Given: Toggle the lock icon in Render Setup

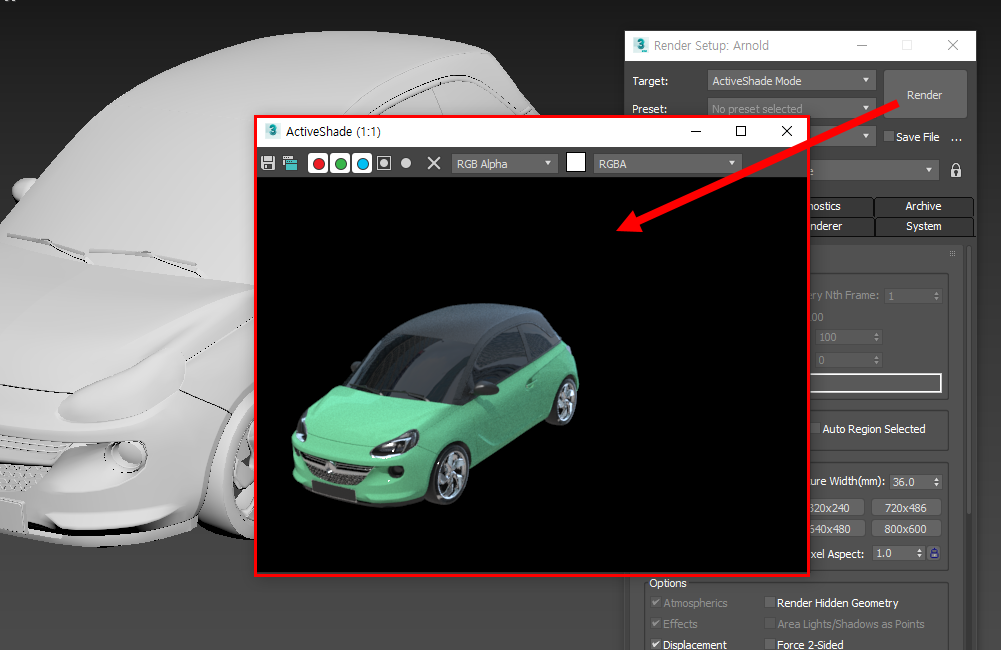Looking at the screenshot, I should (x=956, y=170).
